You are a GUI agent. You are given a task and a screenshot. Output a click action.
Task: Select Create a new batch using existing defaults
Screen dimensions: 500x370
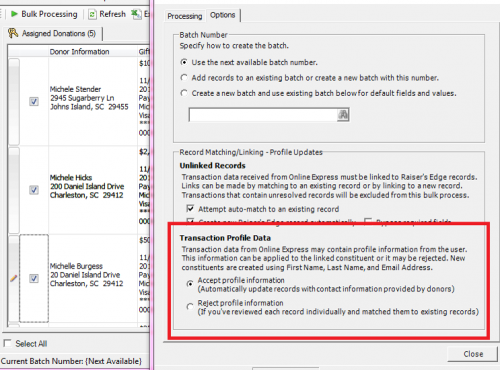[184, 93]
